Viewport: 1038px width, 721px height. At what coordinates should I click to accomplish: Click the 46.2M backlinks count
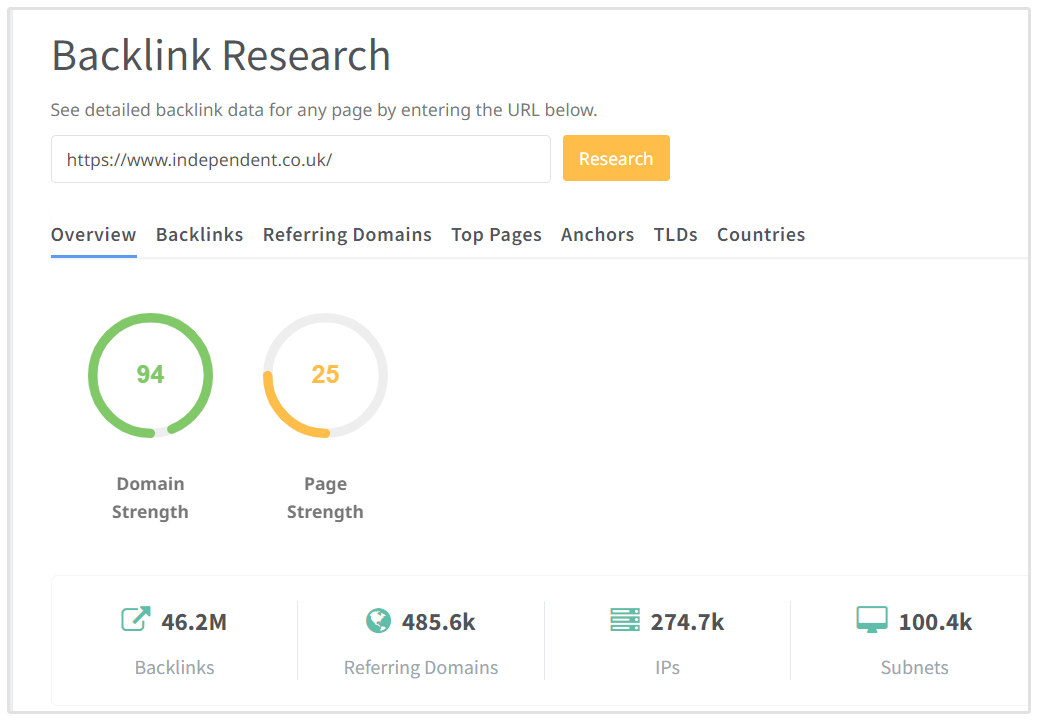tap(194, 622)
